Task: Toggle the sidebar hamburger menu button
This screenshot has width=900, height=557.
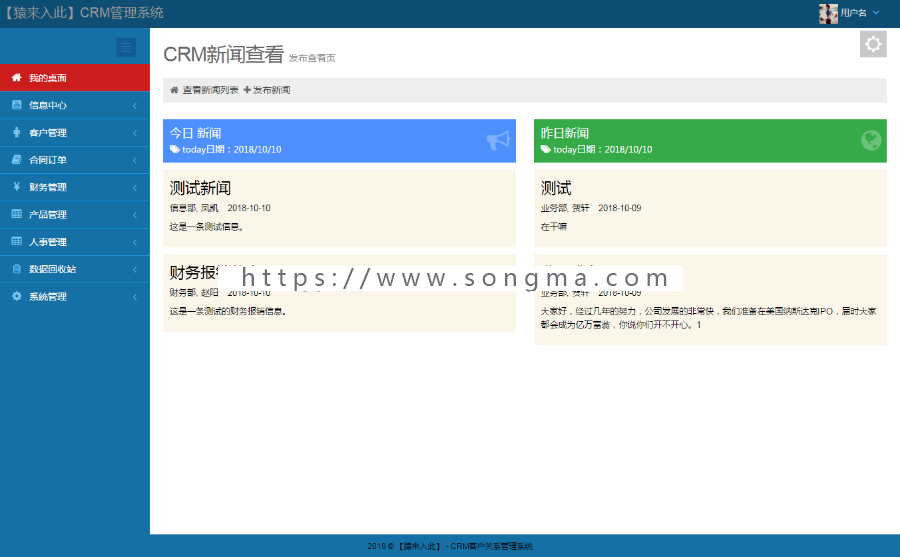Action: 126,47
